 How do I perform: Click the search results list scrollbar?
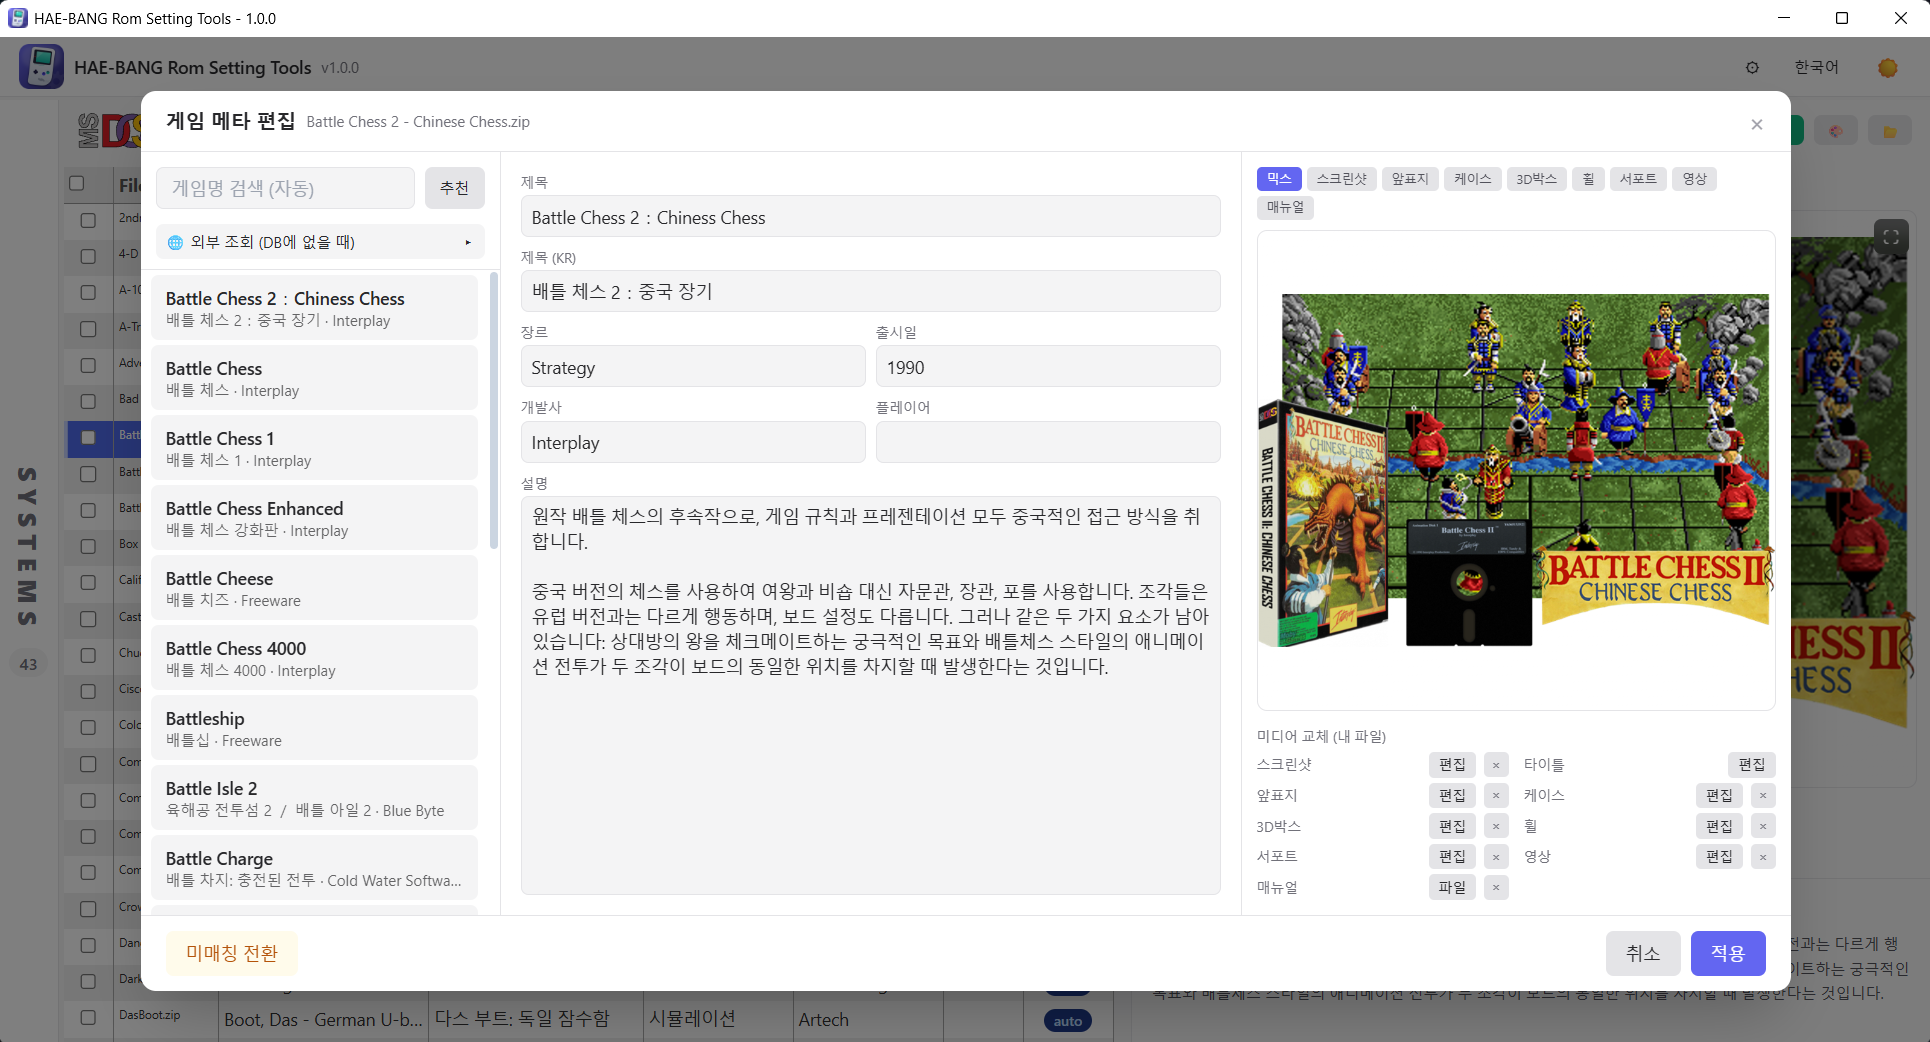point(493,411)
